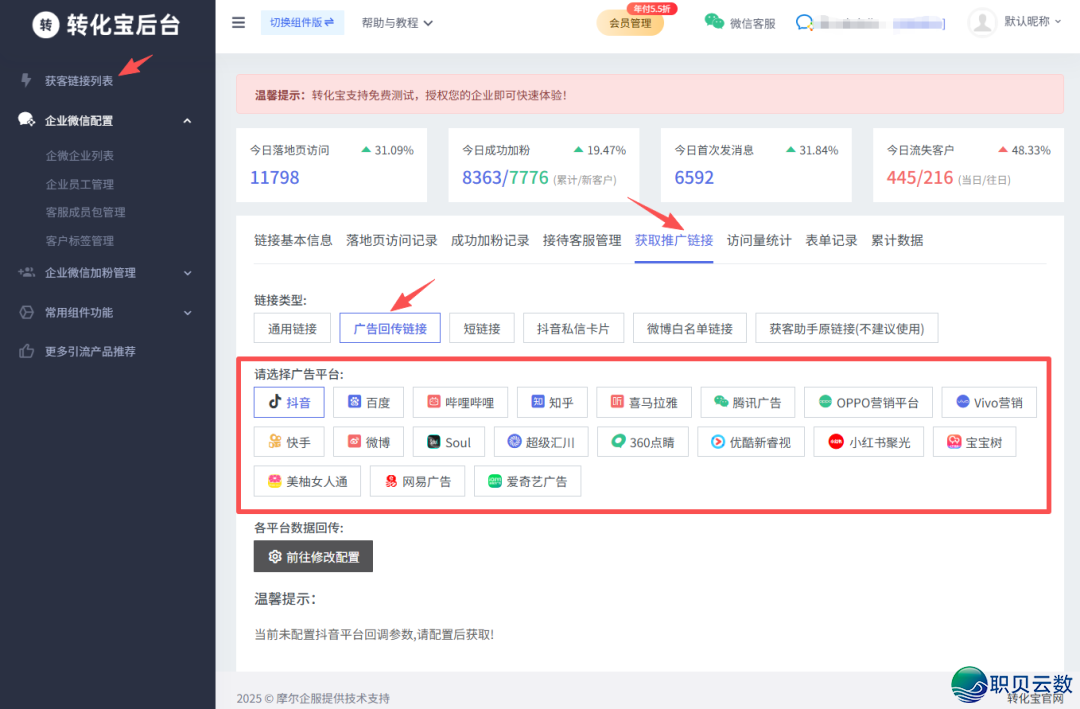Open 获客链接列表 in the sidebar
Viewport: 1080px width, 709px height.
(x=80, y=80)
